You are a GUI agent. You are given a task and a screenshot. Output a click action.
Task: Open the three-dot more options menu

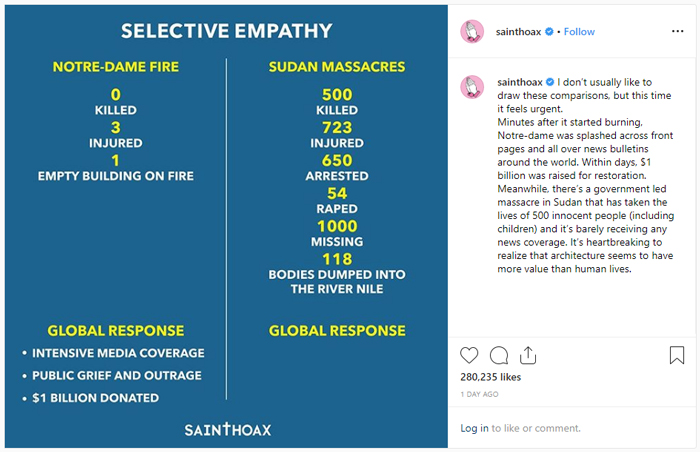pos(677,31)
